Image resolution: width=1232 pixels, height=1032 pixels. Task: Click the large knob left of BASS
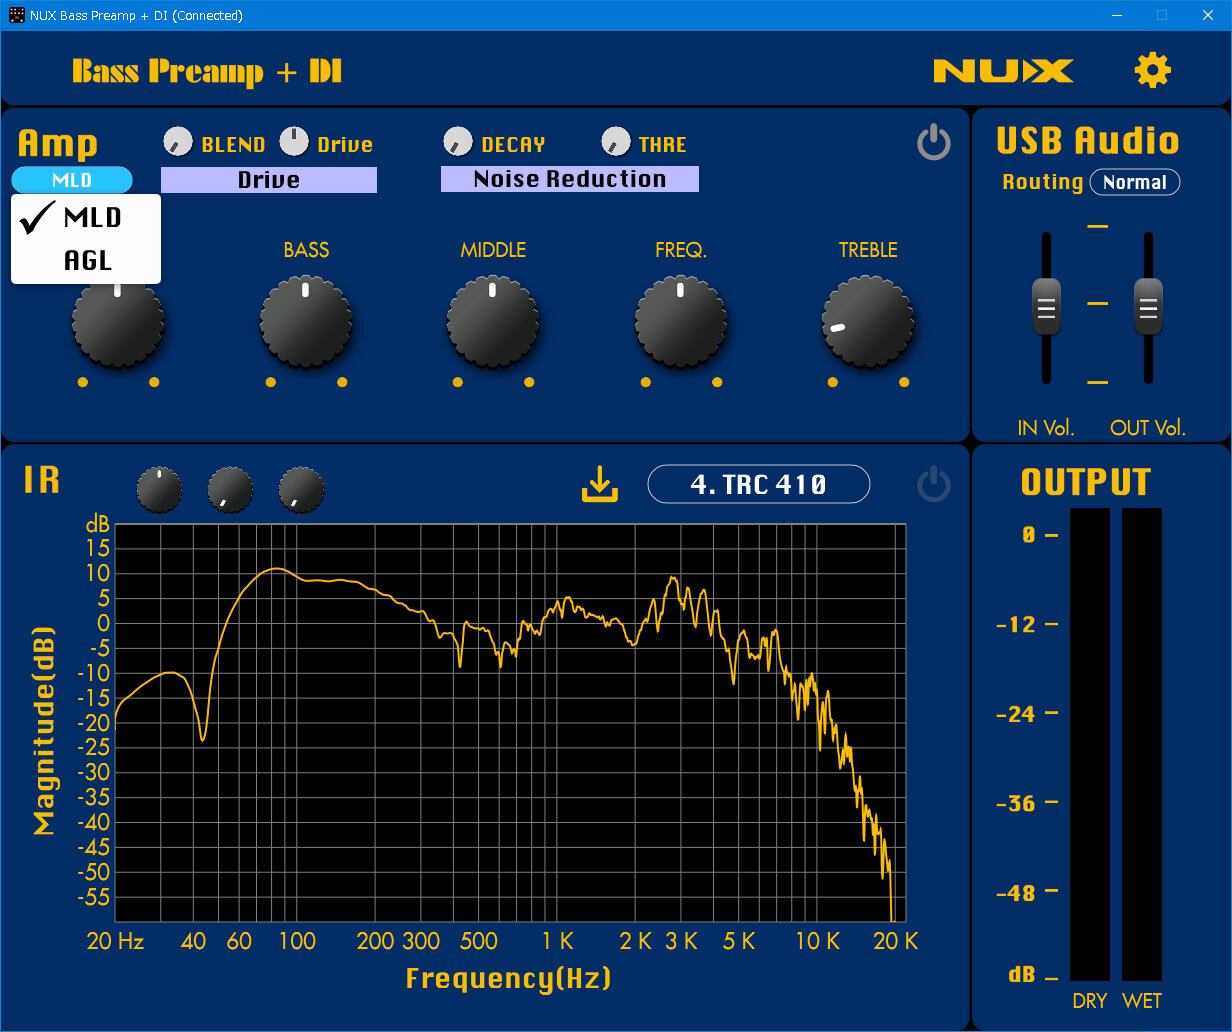pyautogui.click(x=118, y=322)
